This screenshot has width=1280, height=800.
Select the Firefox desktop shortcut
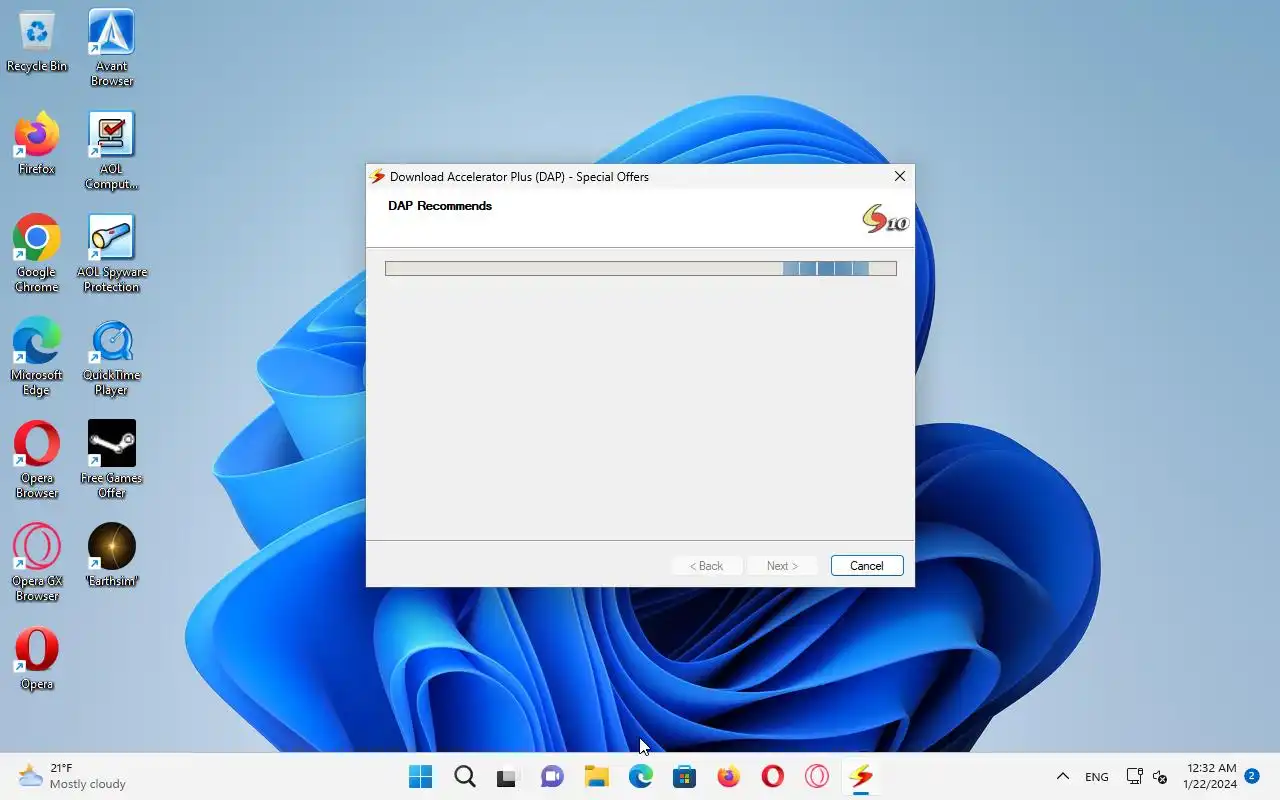click(37, 145)
